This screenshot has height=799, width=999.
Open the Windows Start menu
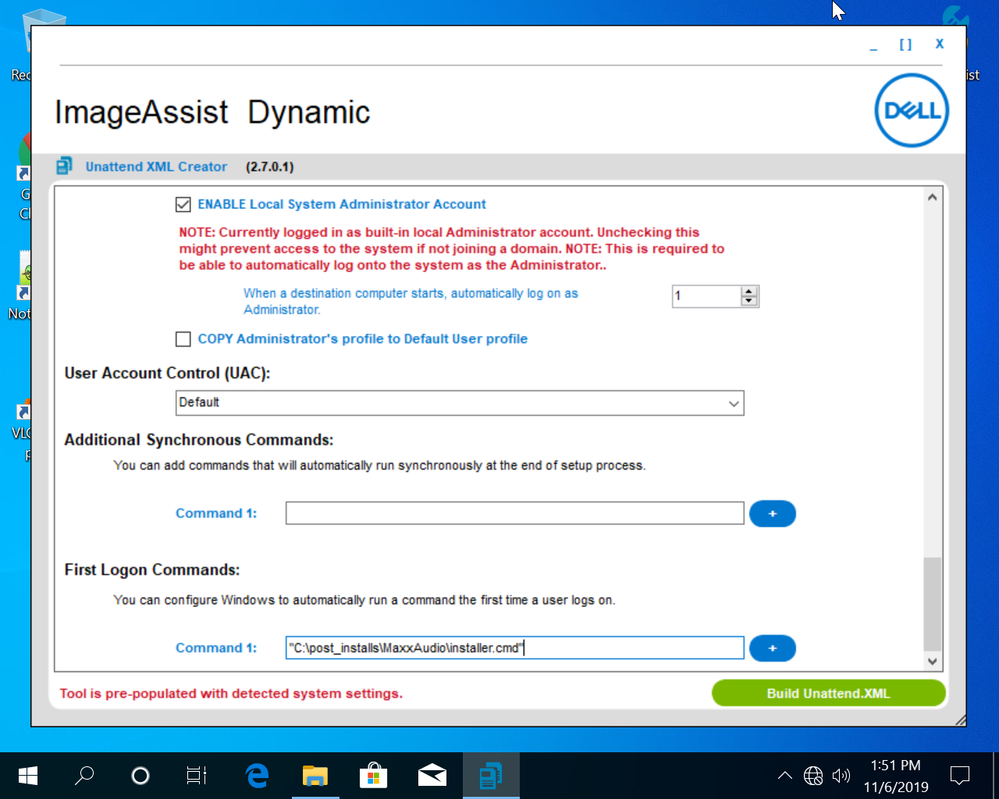(28, 775)
